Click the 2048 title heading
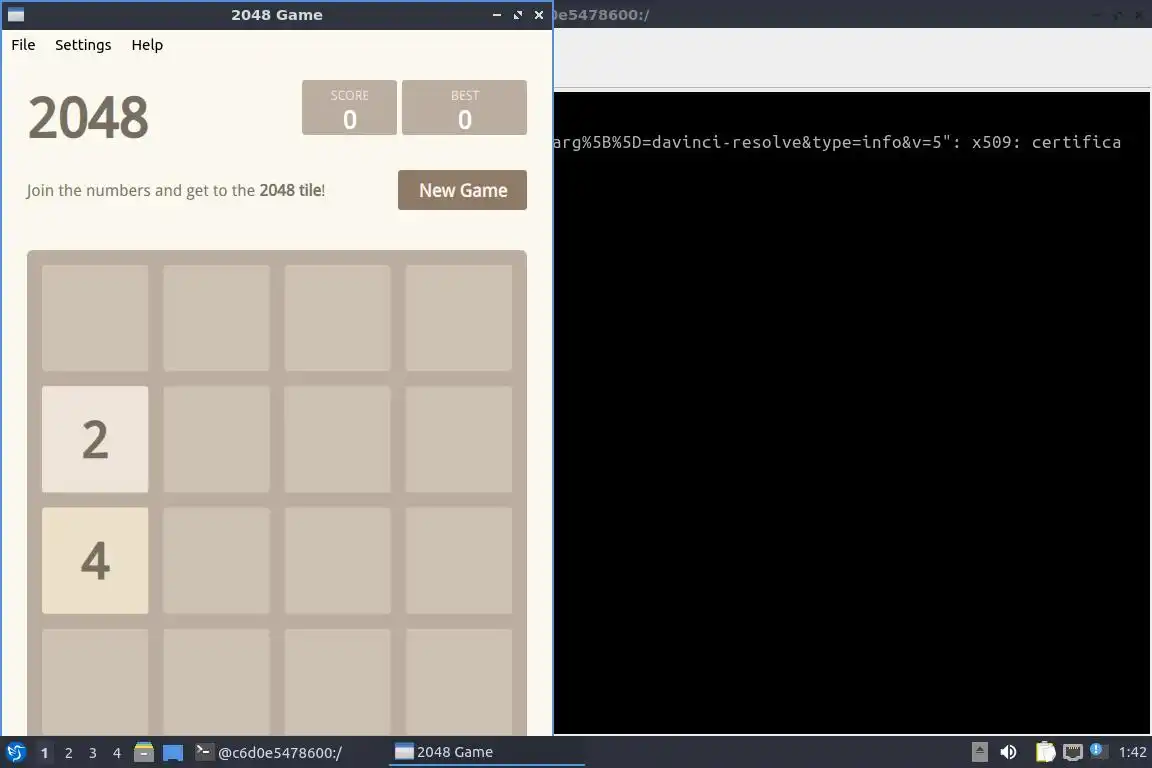 [x=88, y=117]
